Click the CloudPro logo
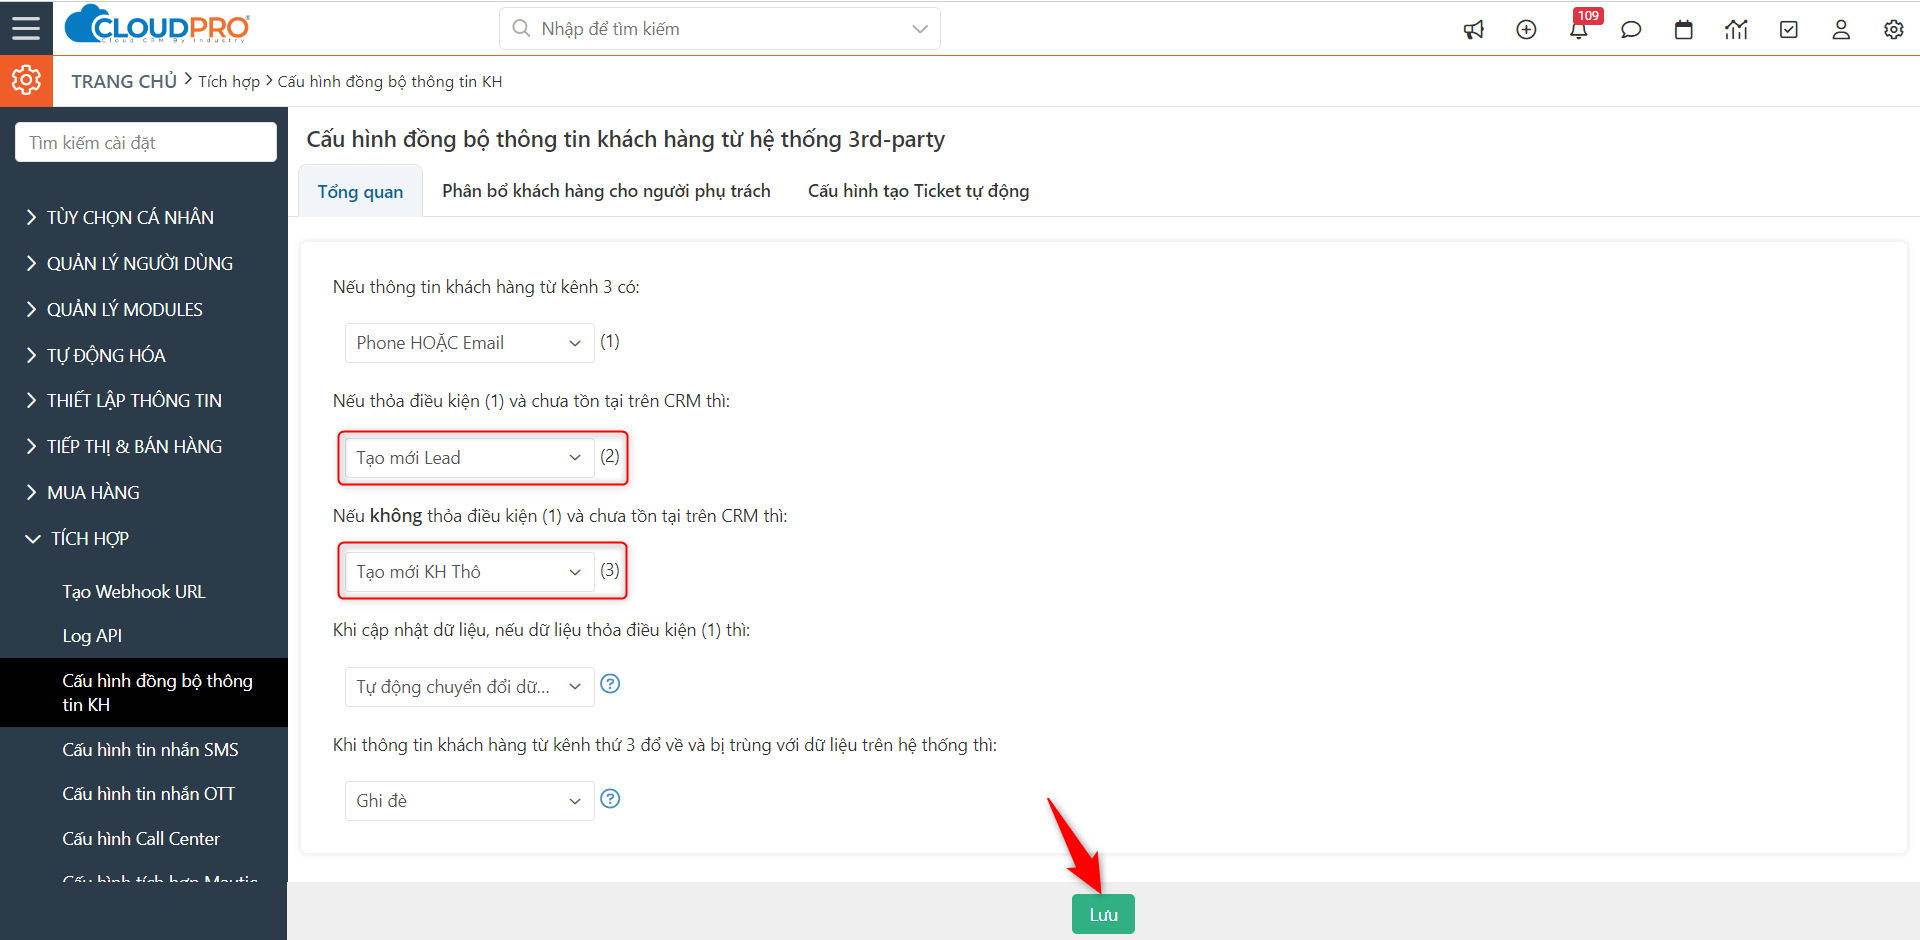Screen dimensions: 1920x940 point(157,25)
